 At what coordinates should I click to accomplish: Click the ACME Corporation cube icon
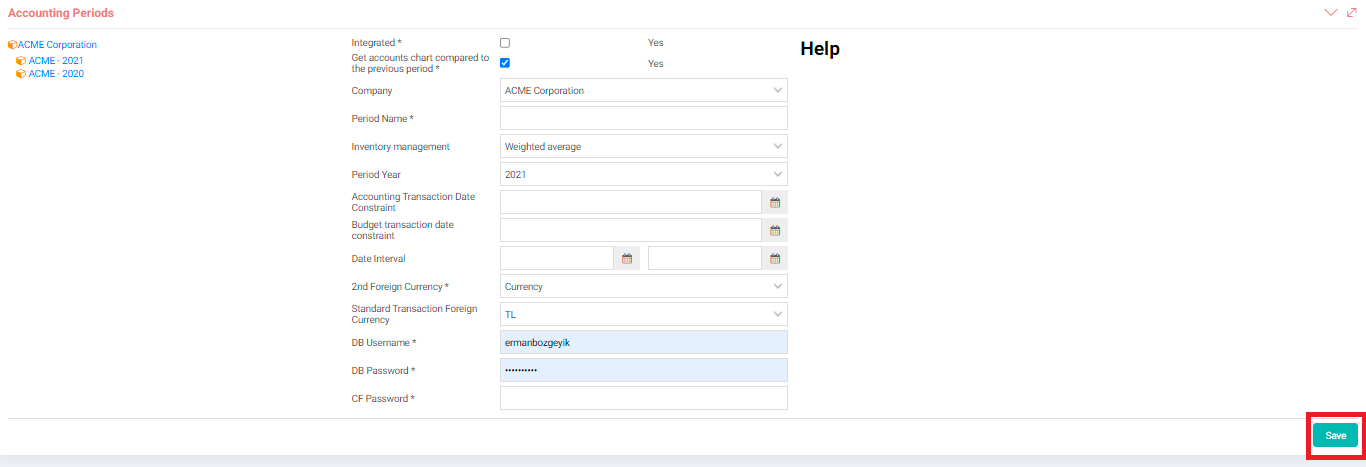(x=12, y=45)
